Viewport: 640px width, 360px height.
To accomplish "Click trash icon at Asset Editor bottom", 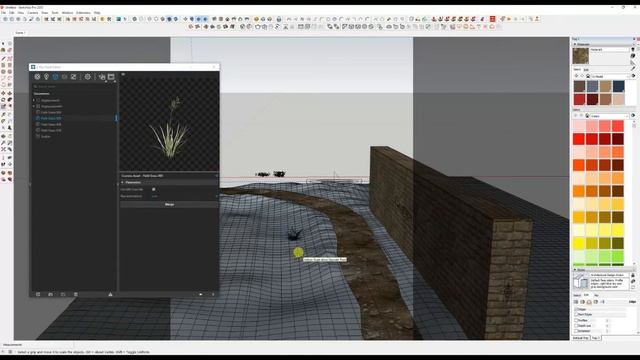I will coord(76,294).
